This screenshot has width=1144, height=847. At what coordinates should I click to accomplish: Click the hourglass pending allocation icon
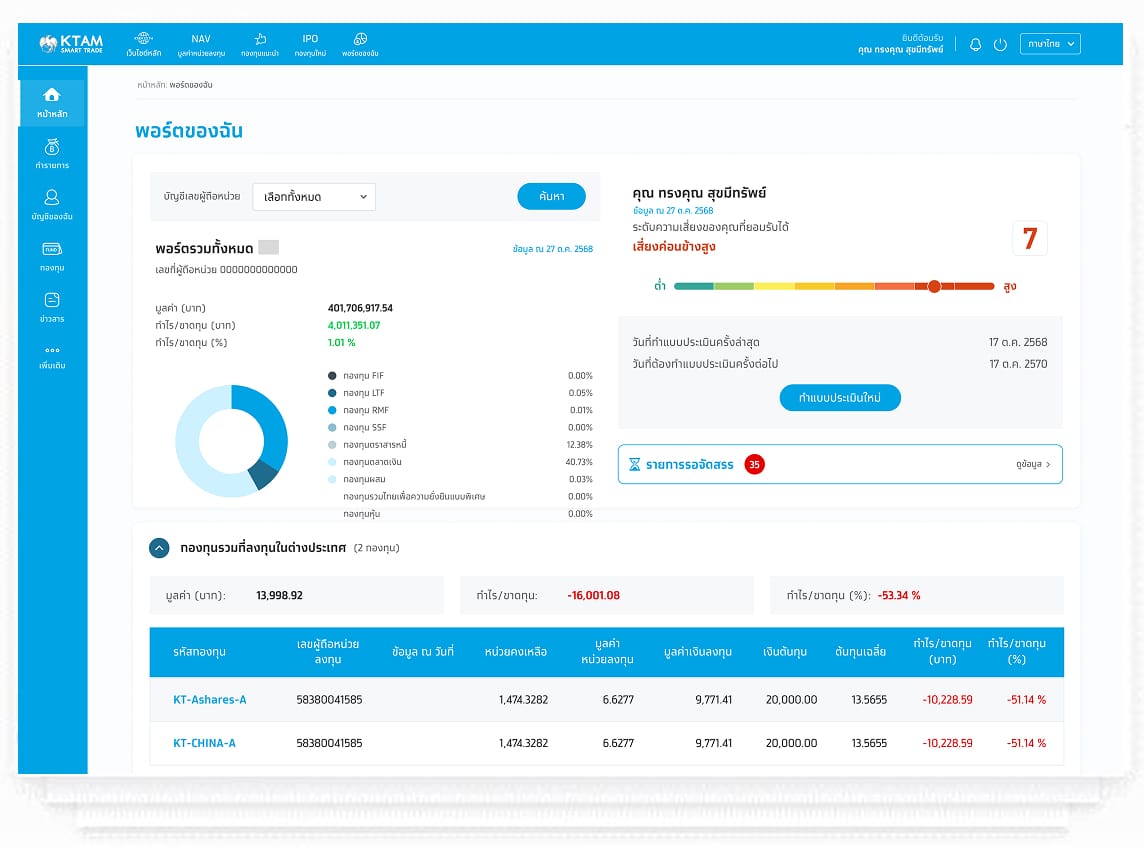tap(635, 465)
